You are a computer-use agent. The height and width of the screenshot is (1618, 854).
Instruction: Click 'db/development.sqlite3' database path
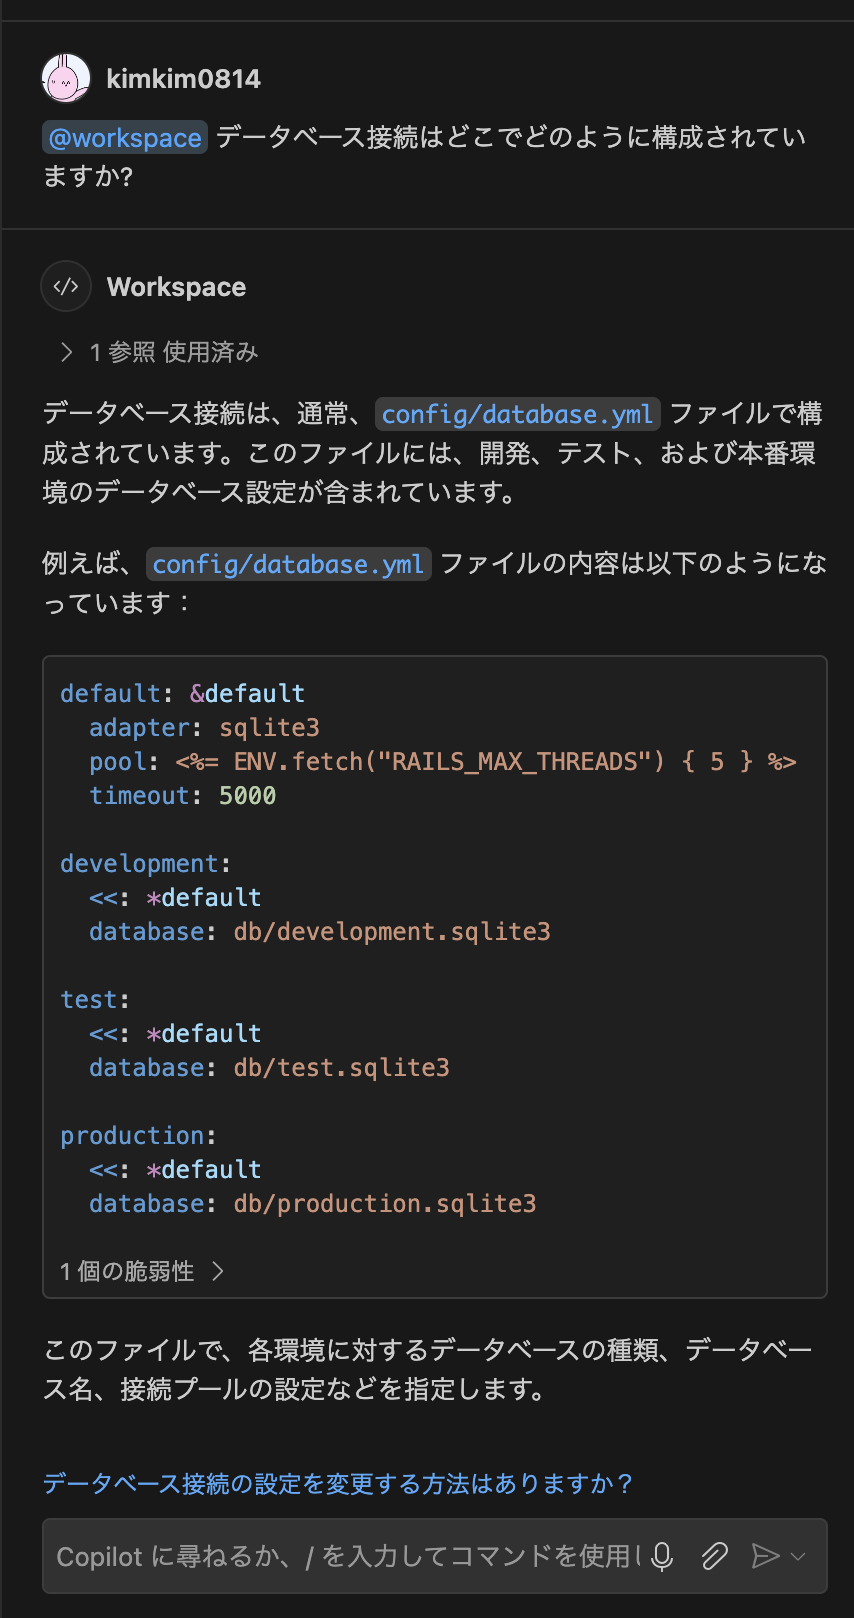coord(392,932)
